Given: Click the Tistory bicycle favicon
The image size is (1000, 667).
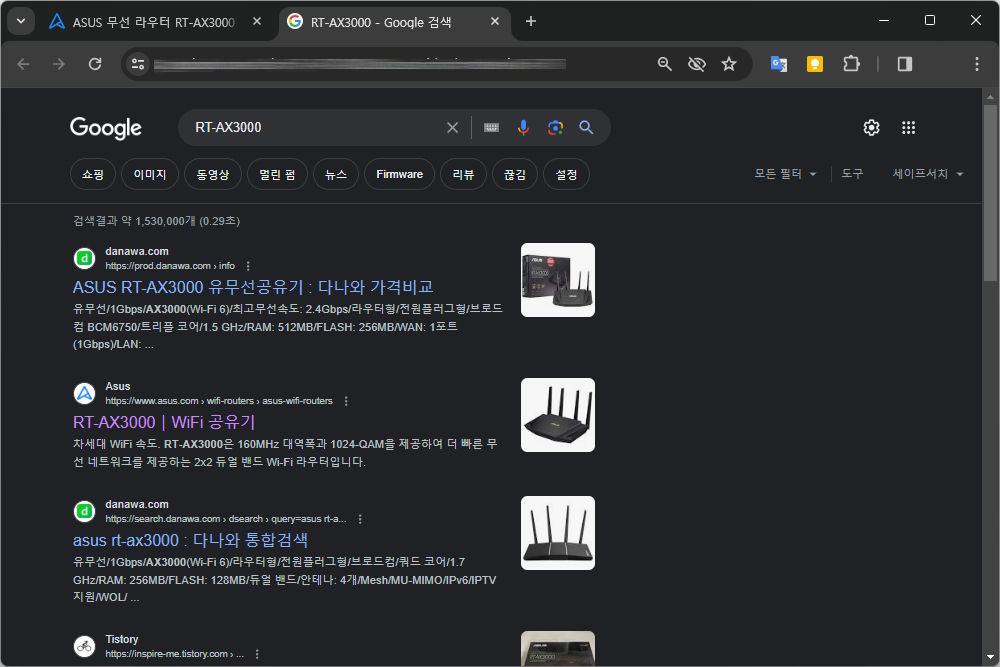Looking at the screenshot, I should coord(84,647).
